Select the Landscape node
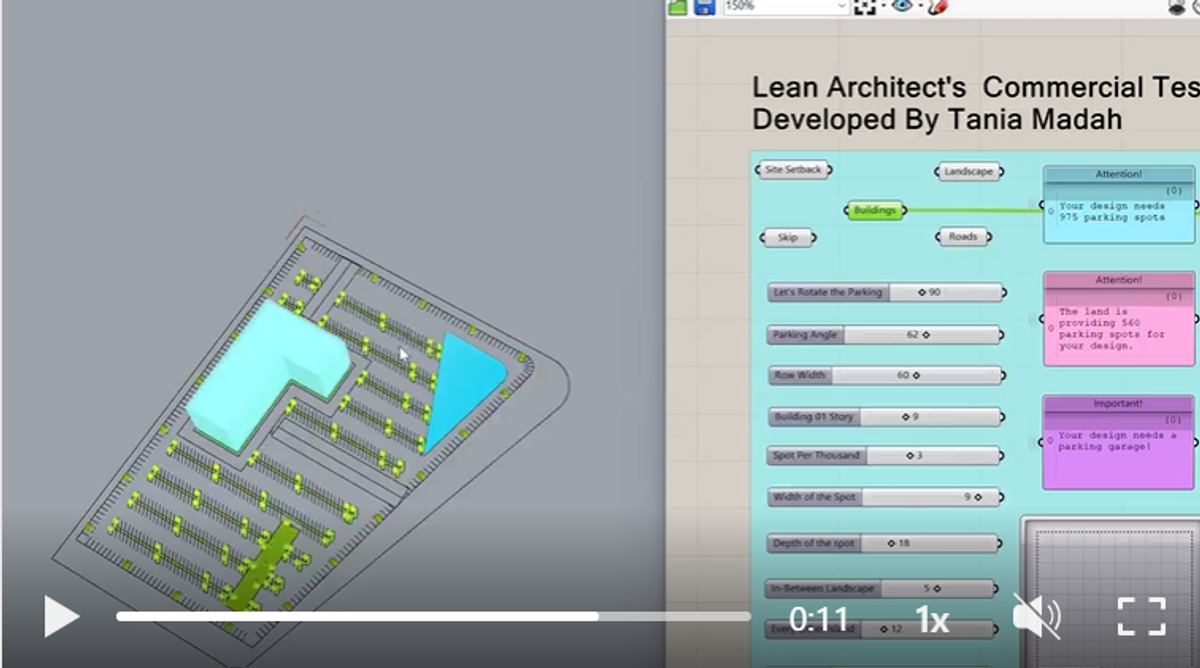1200x668 pixels. coord(969,171)
